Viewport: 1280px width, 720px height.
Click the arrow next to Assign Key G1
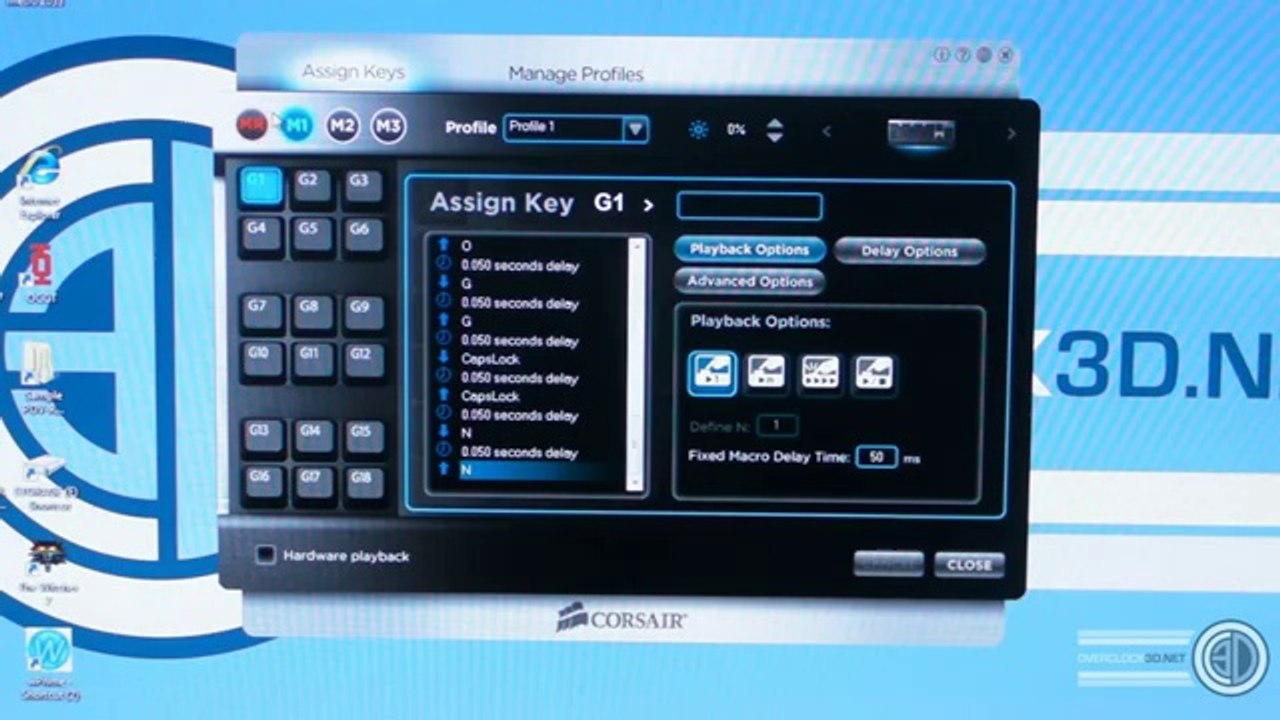point(649,205)
